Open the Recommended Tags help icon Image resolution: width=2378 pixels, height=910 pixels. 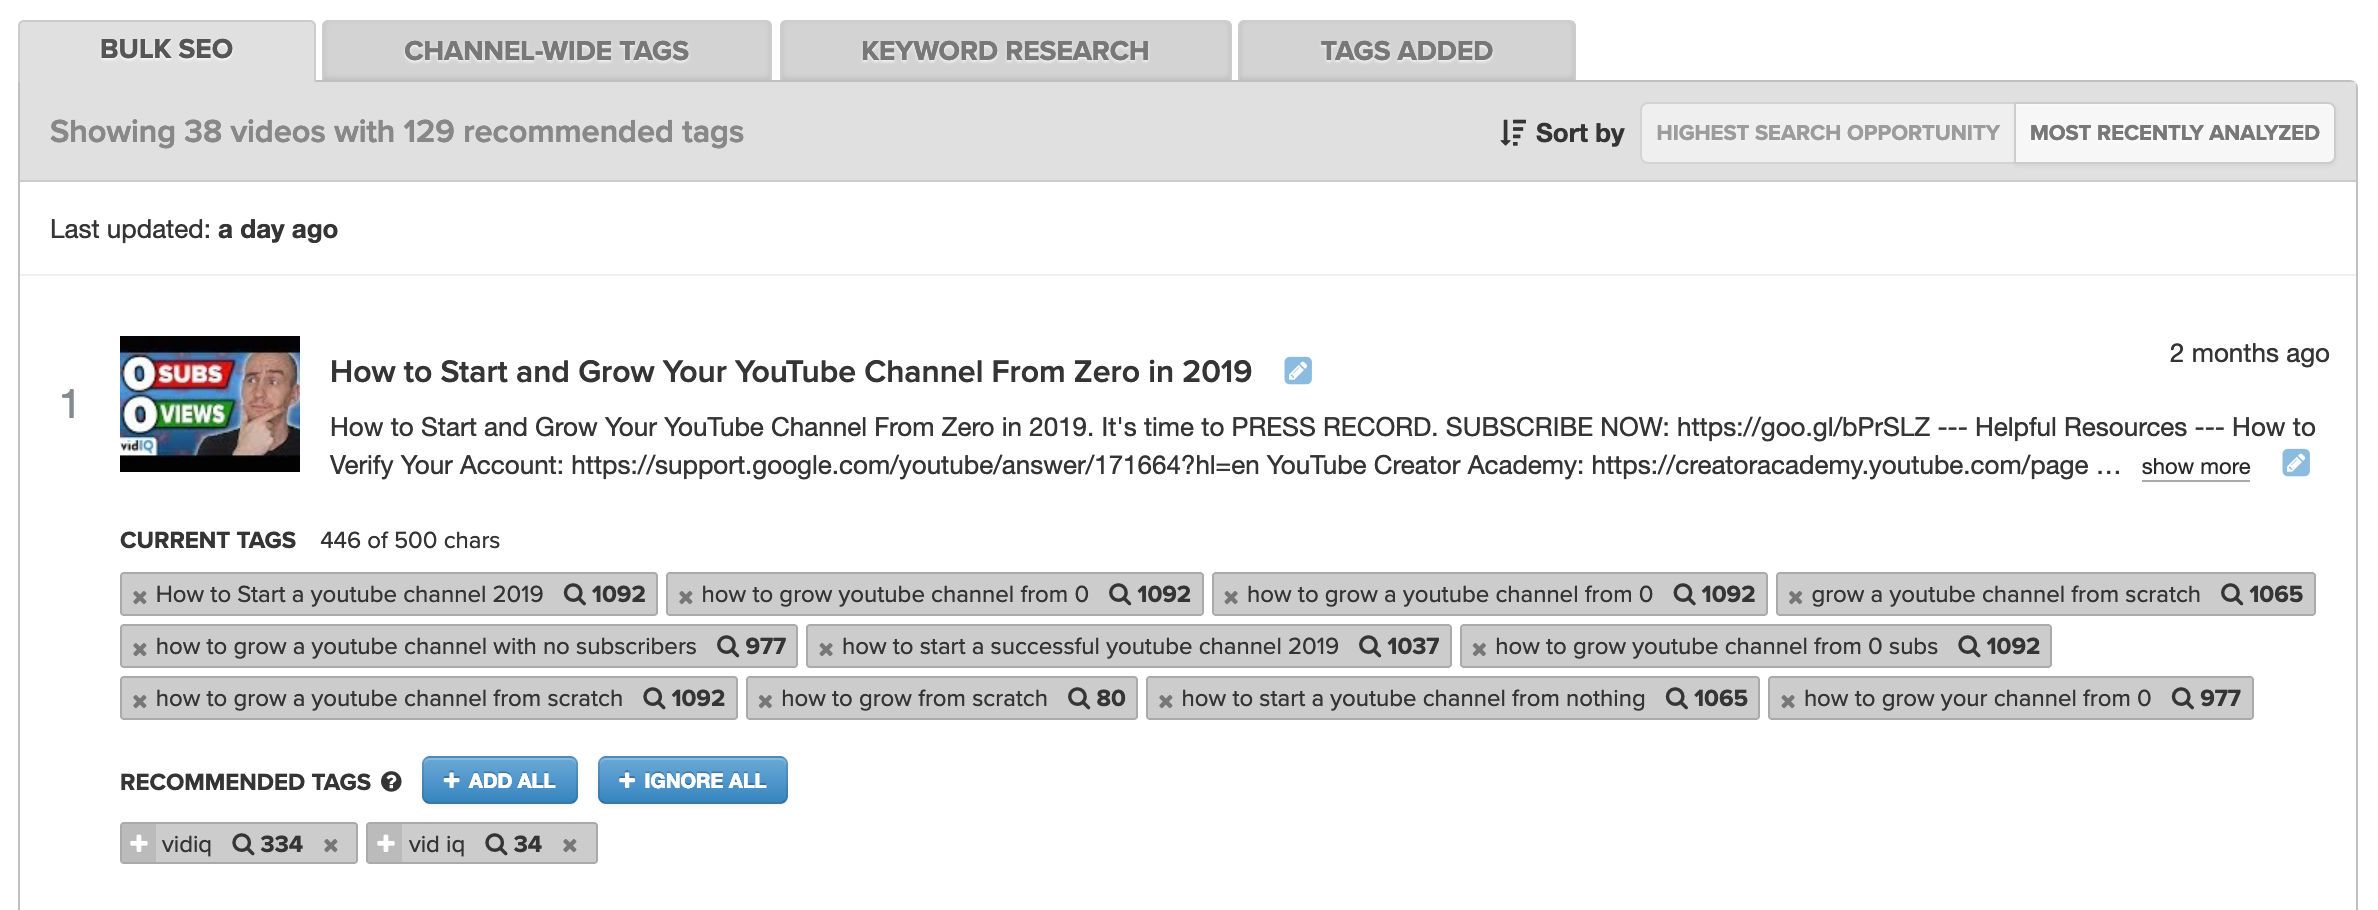pyautogui.click(x=391, y=782)
